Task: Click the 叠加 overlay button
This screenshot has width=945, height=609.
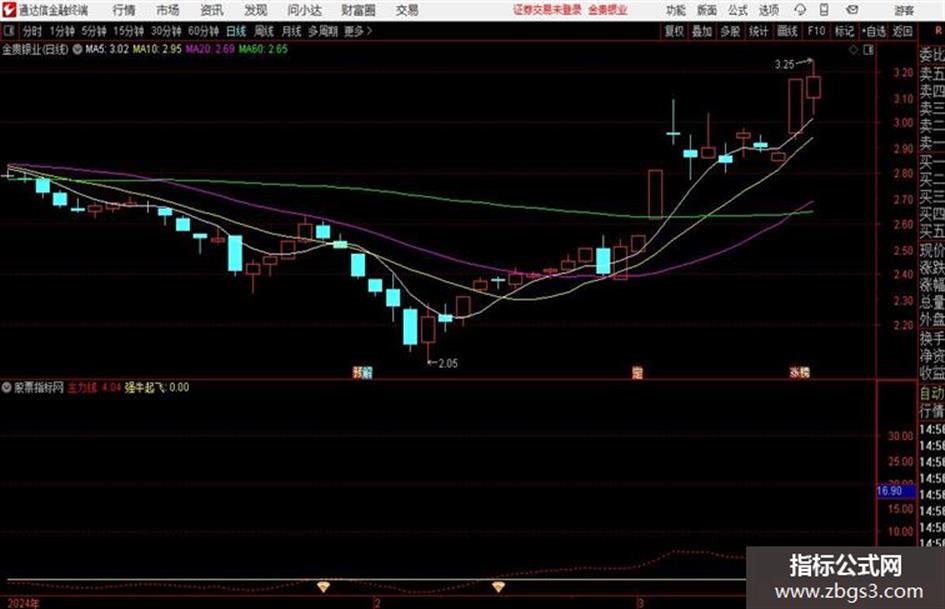Action: [x=702, y=31]
